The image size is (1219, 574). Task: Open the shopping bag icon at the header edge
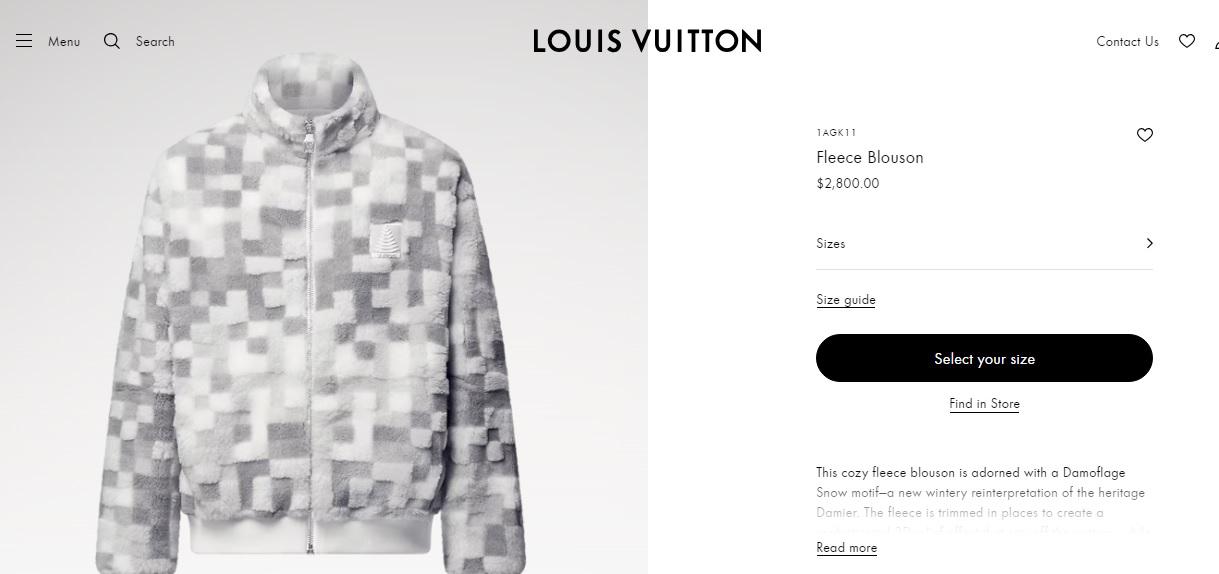1216,43
